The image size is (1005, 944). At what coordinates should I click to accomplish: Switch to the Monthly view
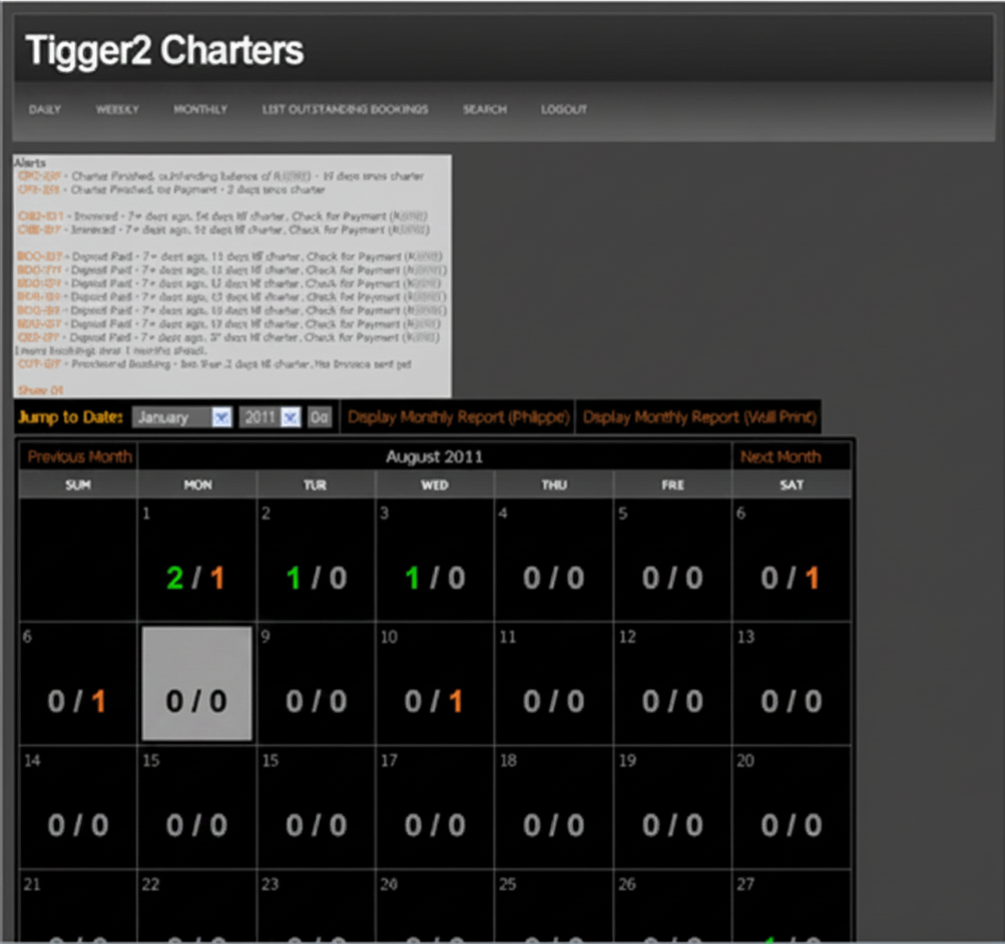click(200, 110)
